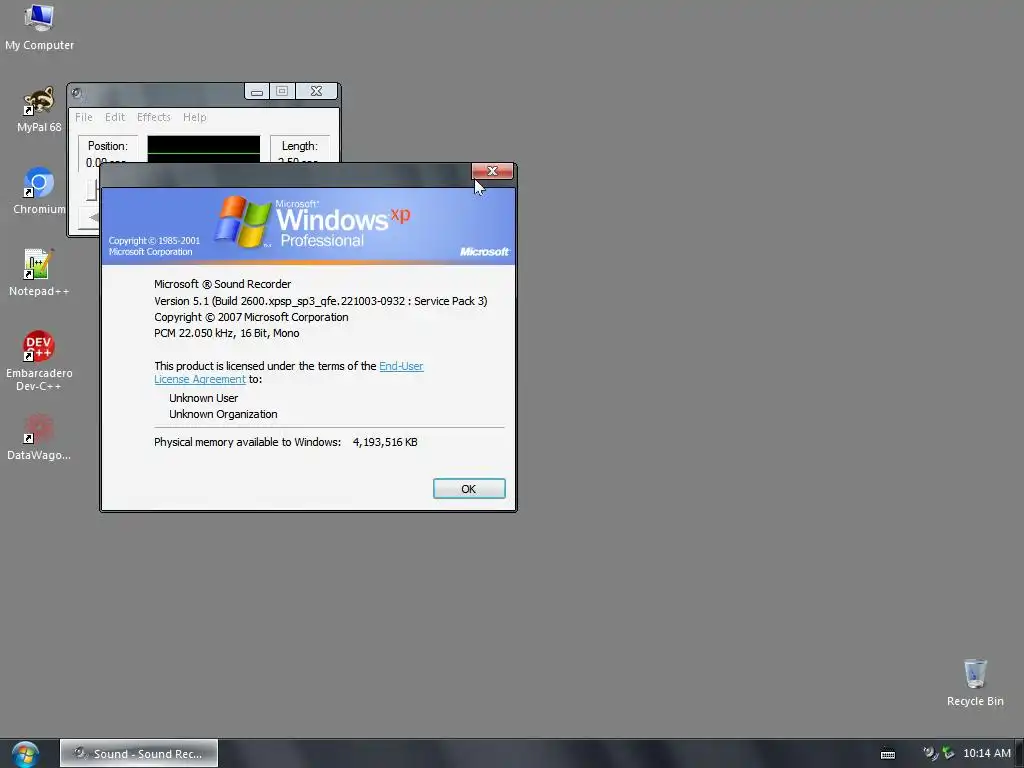Open Sound Recorder Edit menu

115,117
